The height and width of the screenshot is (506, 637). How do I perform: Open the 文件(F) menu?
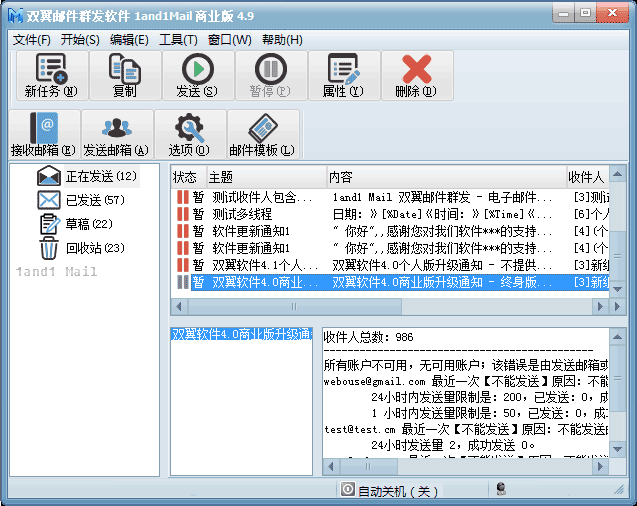pos(31,40)
